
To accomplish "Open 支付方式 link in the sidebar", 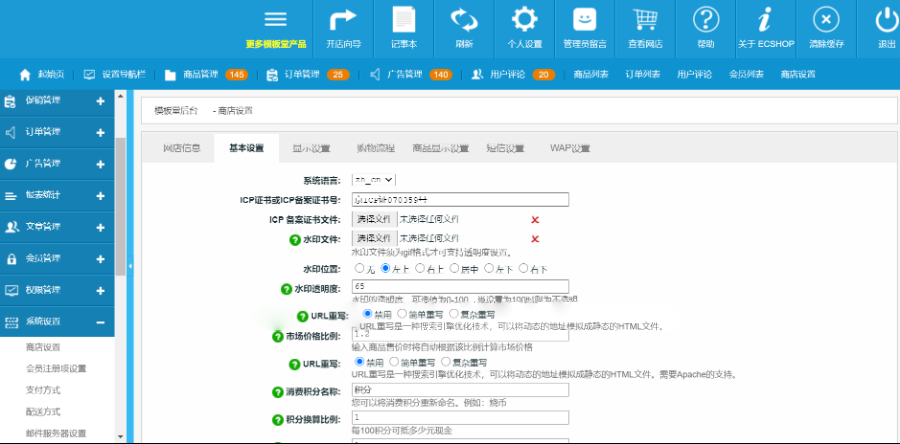I will [x=43, y=390].
